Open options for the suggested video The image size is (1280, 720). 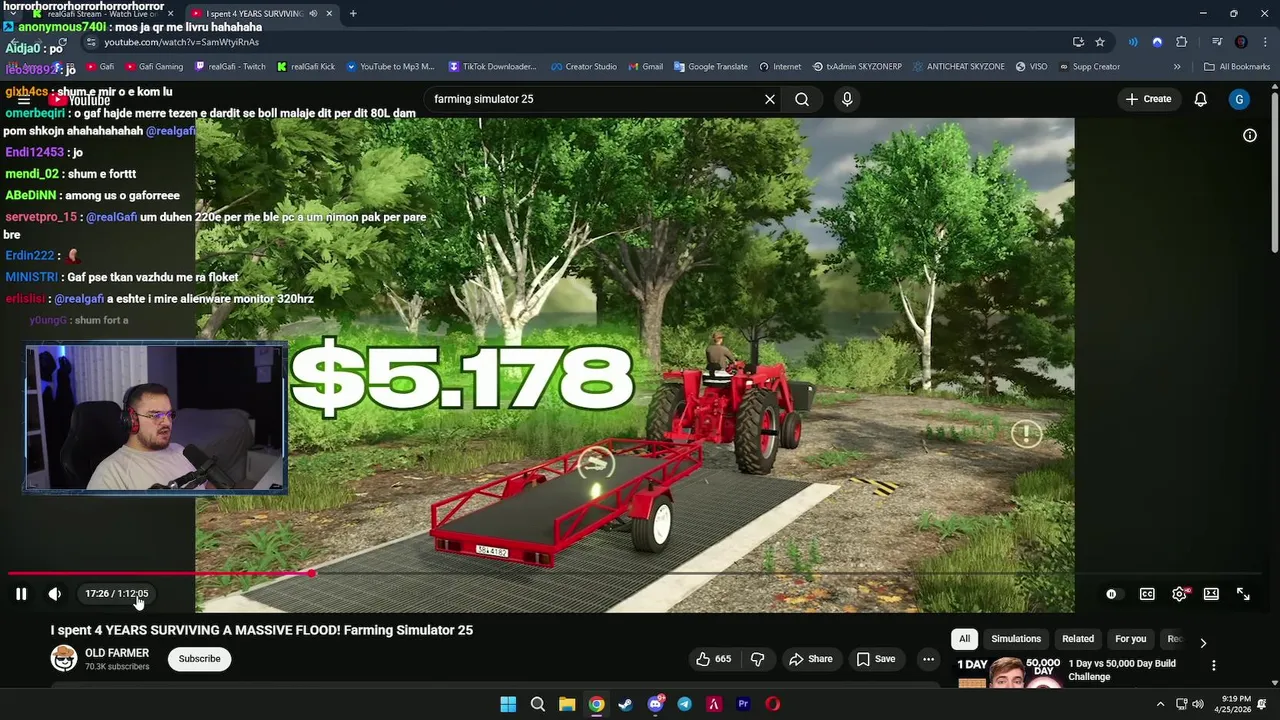click(x=1214, y=666)
